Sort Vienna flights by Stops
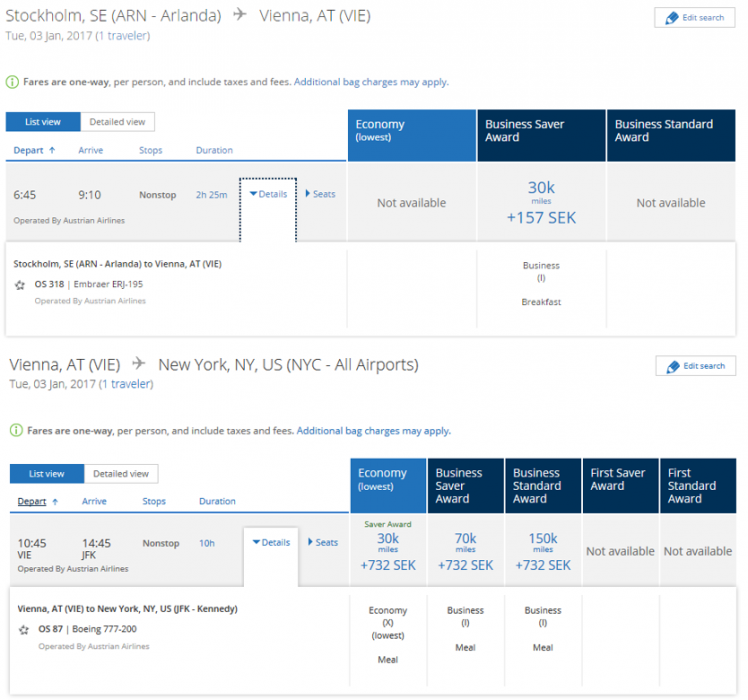The width and height of the screenshot is (748, 700). click(x=154, y=501)
